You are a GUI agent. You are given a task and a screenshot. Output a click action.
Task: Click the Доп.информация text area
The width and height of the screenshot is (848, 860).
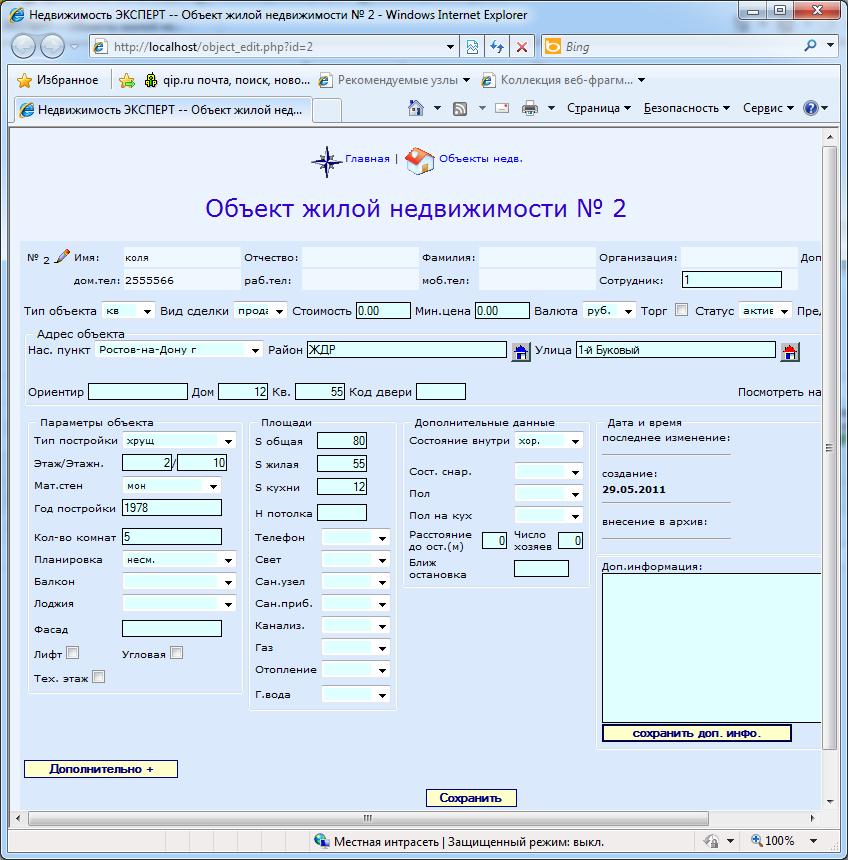click(711, 648)
